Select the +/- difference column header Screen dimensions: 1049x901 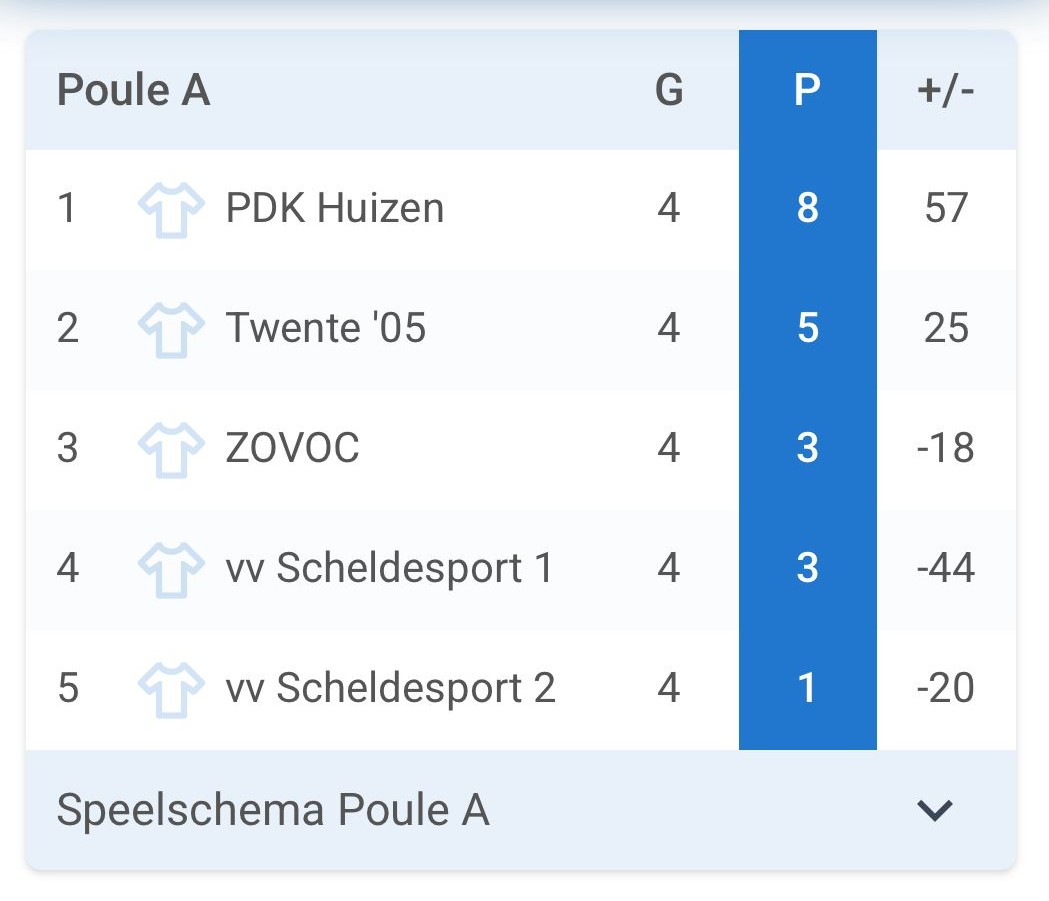[x=945, y=91]
